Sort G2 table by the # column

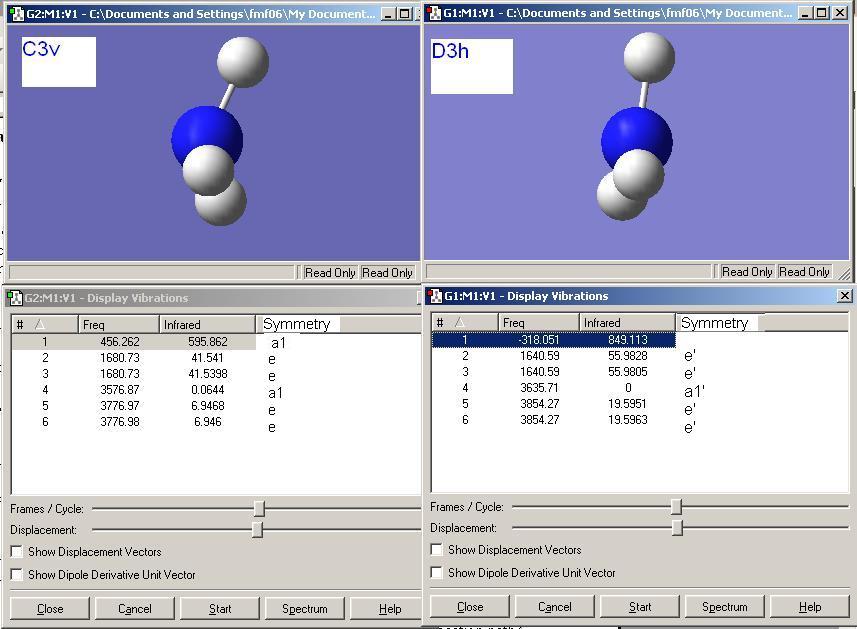(x=45, y=325)
